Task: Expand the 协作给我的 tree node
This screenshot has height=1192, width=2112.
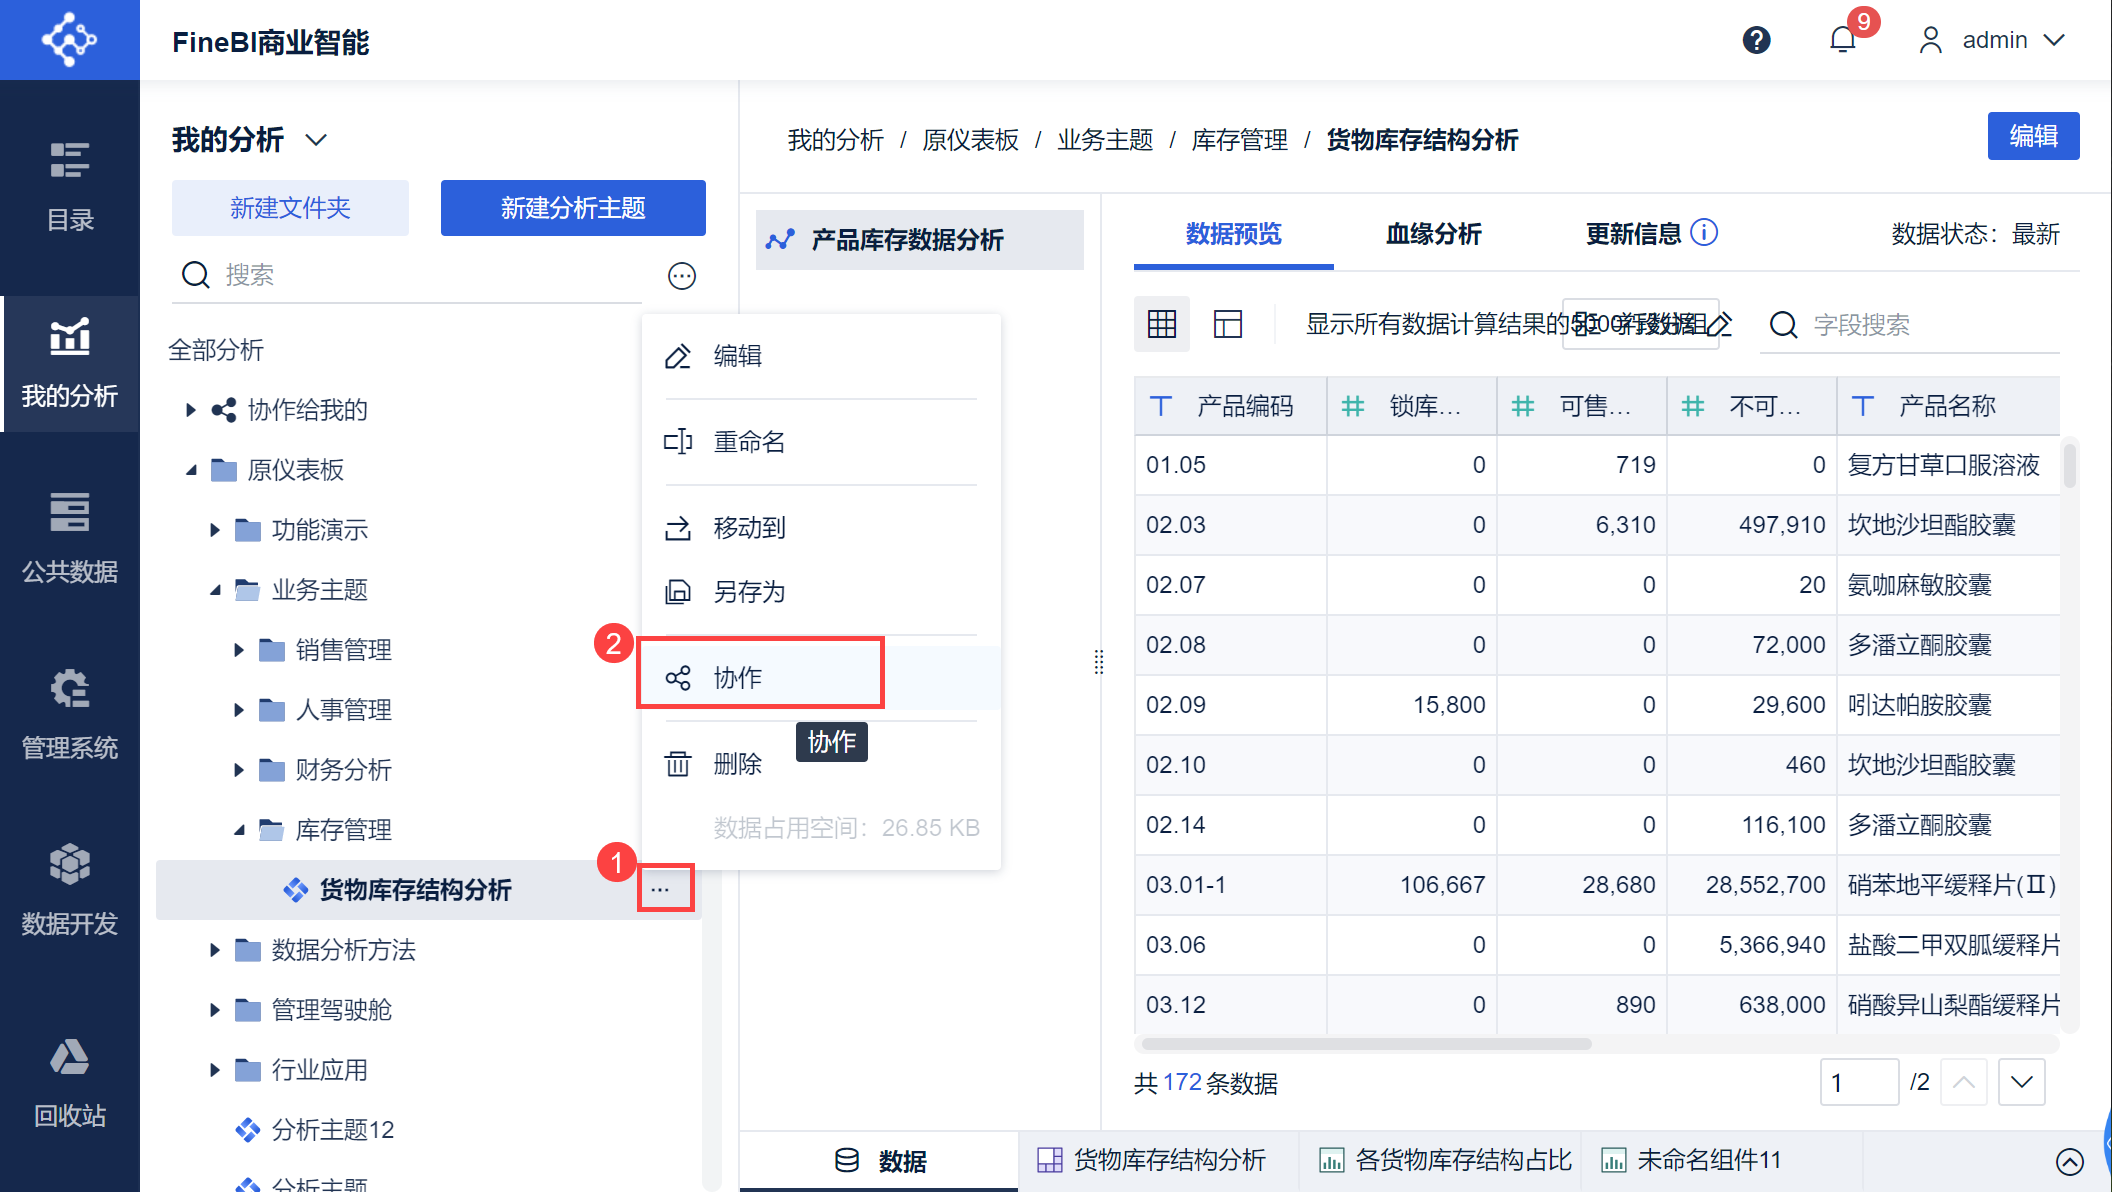Action: (191, 410)
